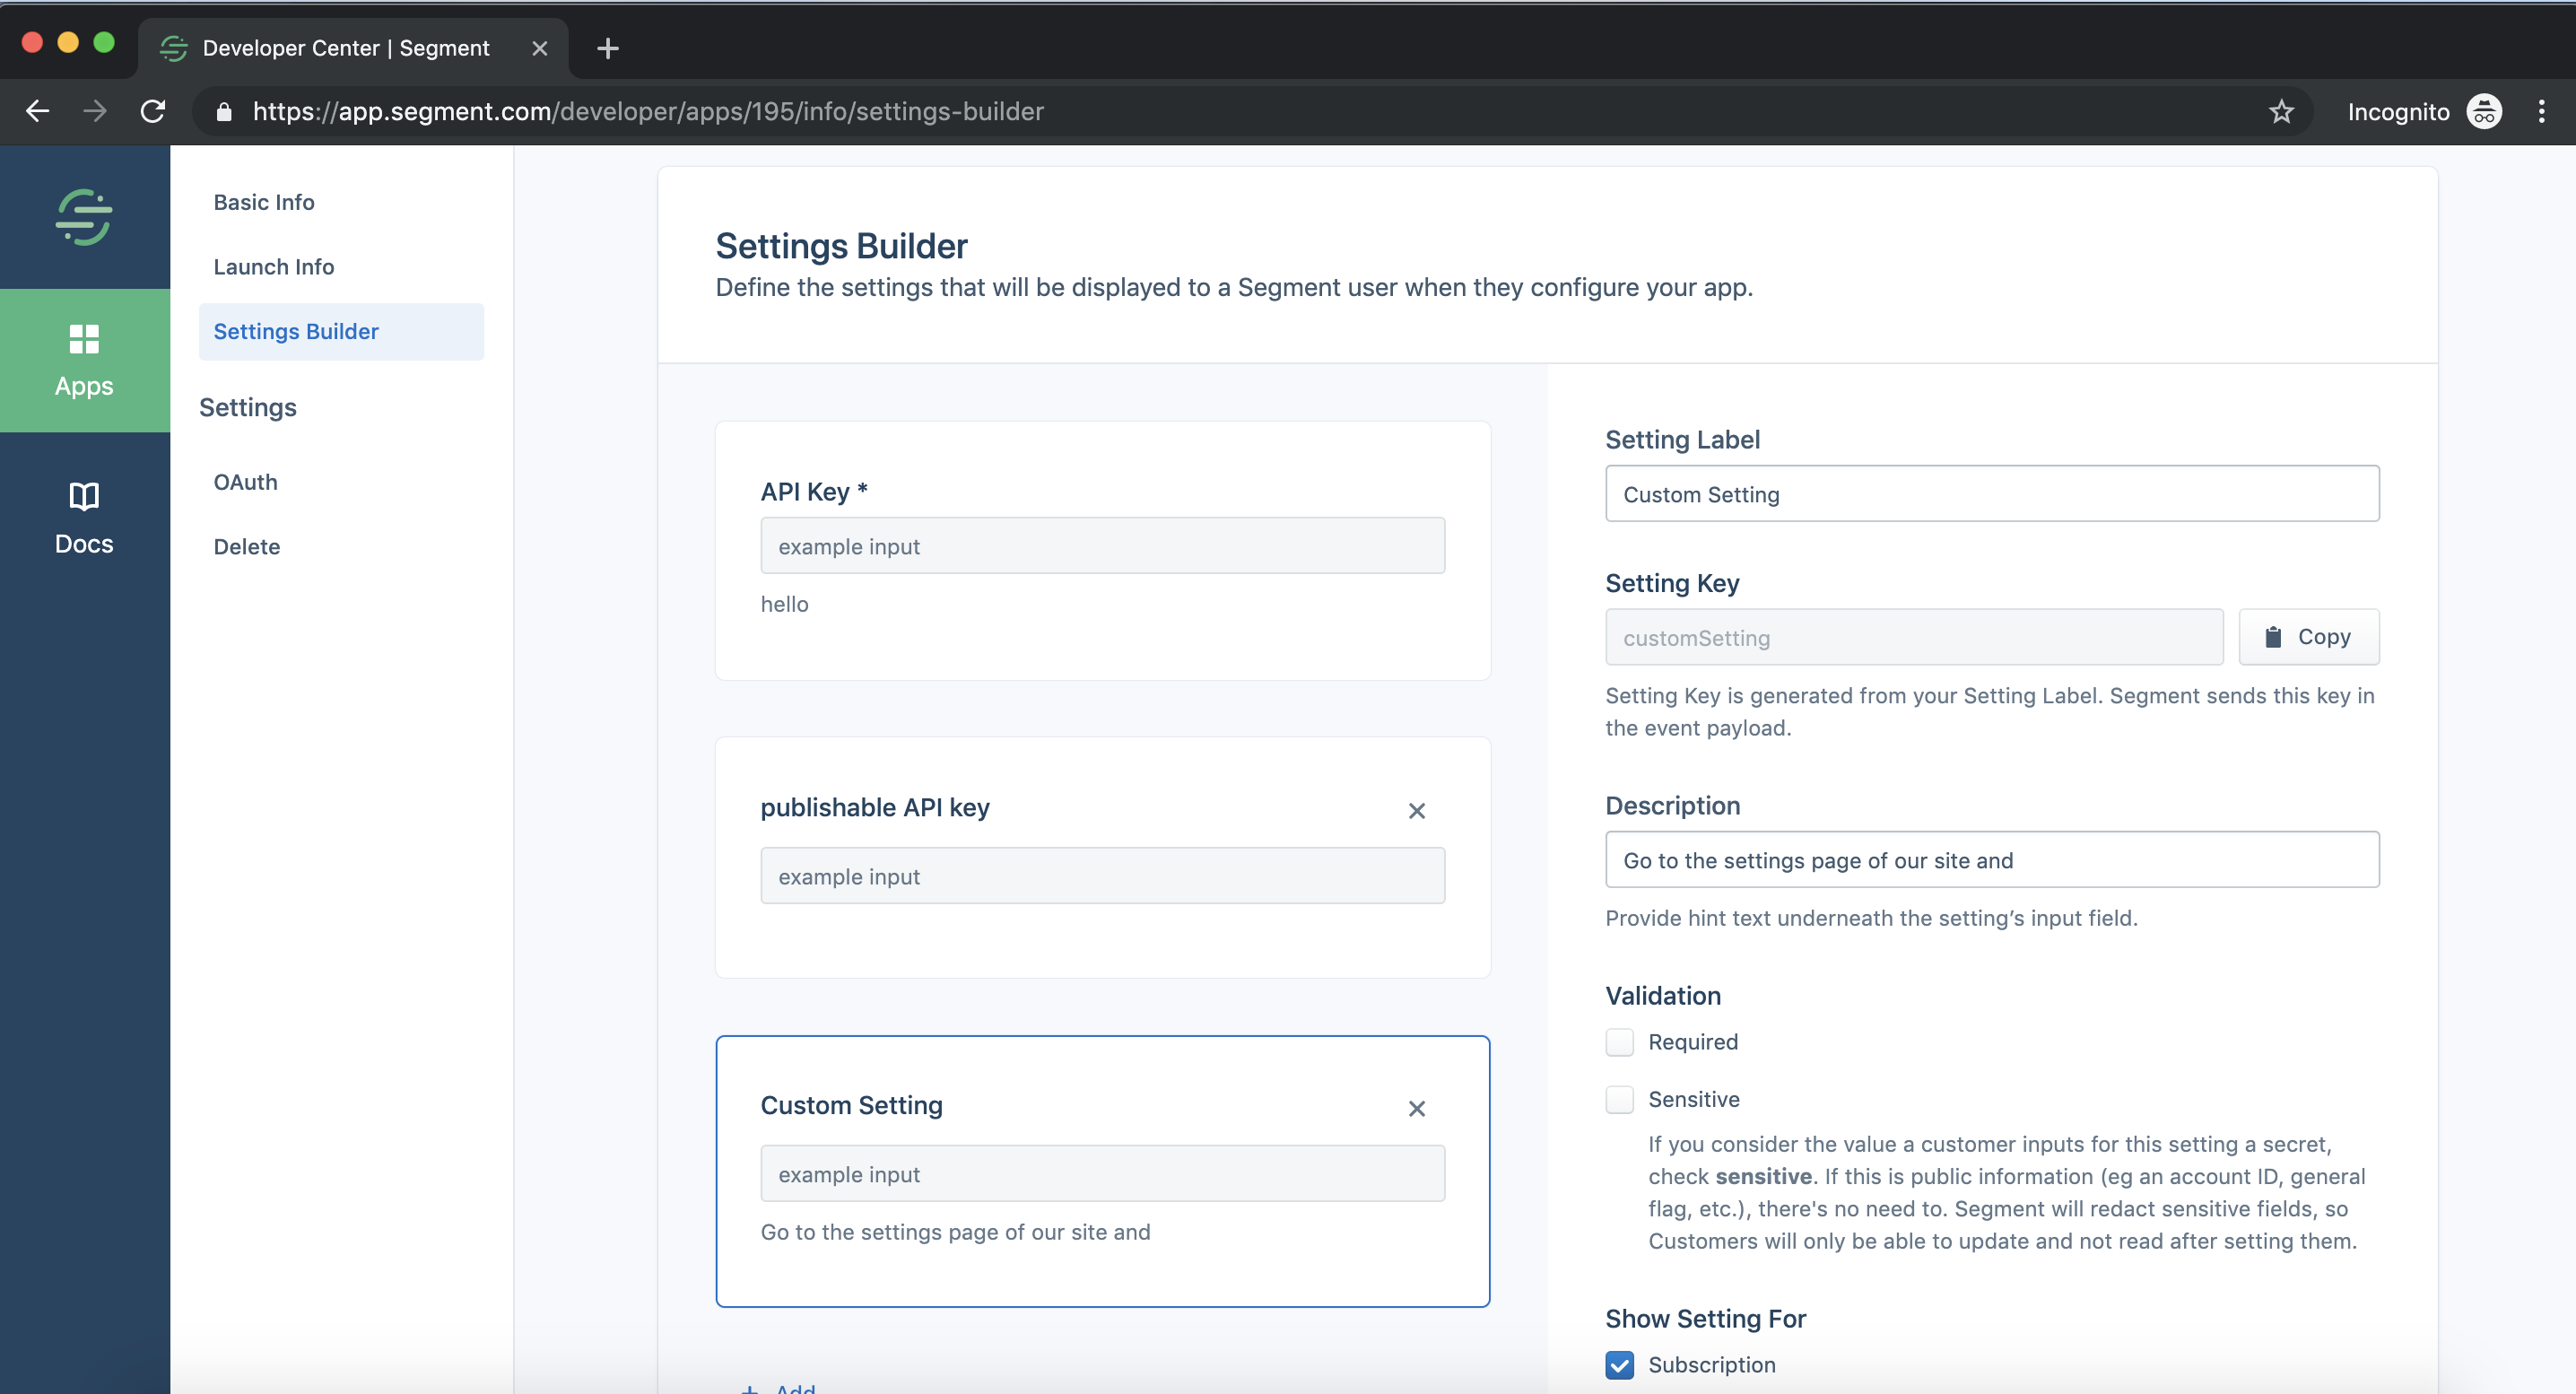
Task: Open the Docs book icon
Action: [x=84, y=496]
